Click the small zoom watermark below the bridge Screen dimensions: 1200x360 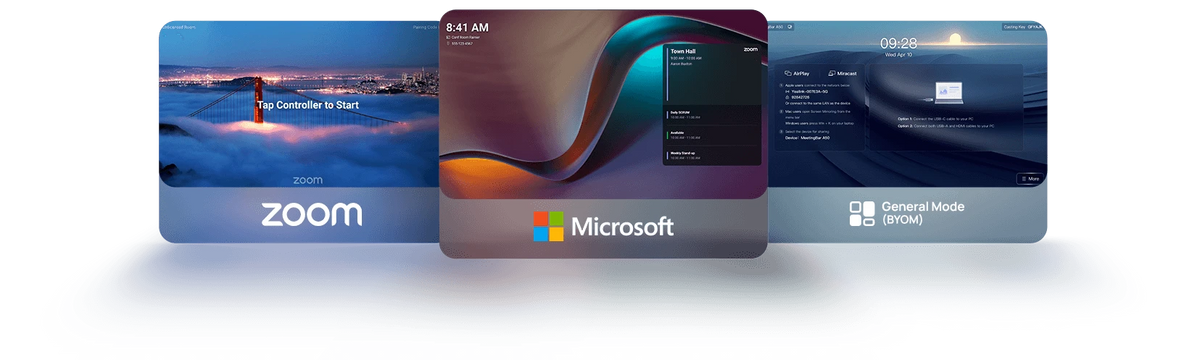(308, 181)
